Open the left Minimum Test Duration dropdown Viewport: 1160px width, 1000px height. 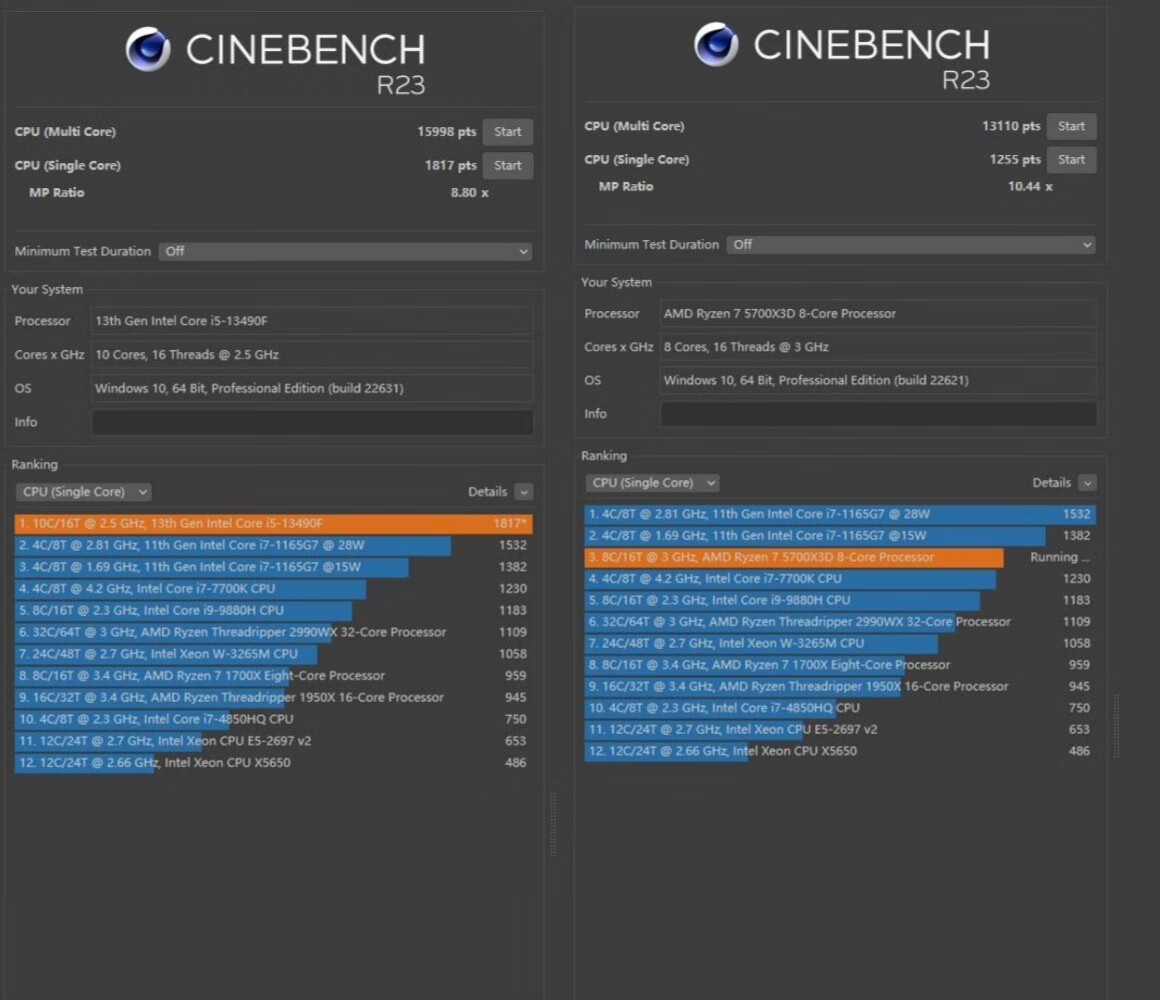pos(345,251)
